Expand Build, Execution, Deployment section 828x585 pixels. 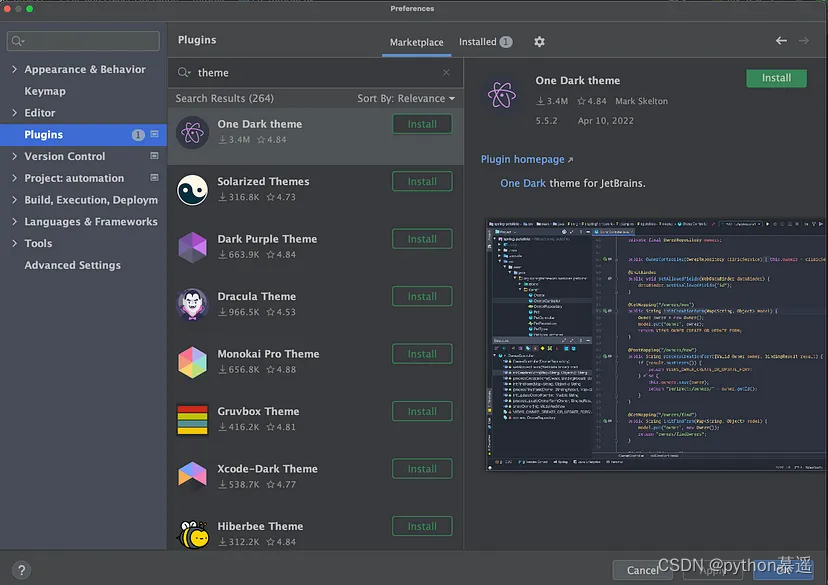tap(14, 200)
